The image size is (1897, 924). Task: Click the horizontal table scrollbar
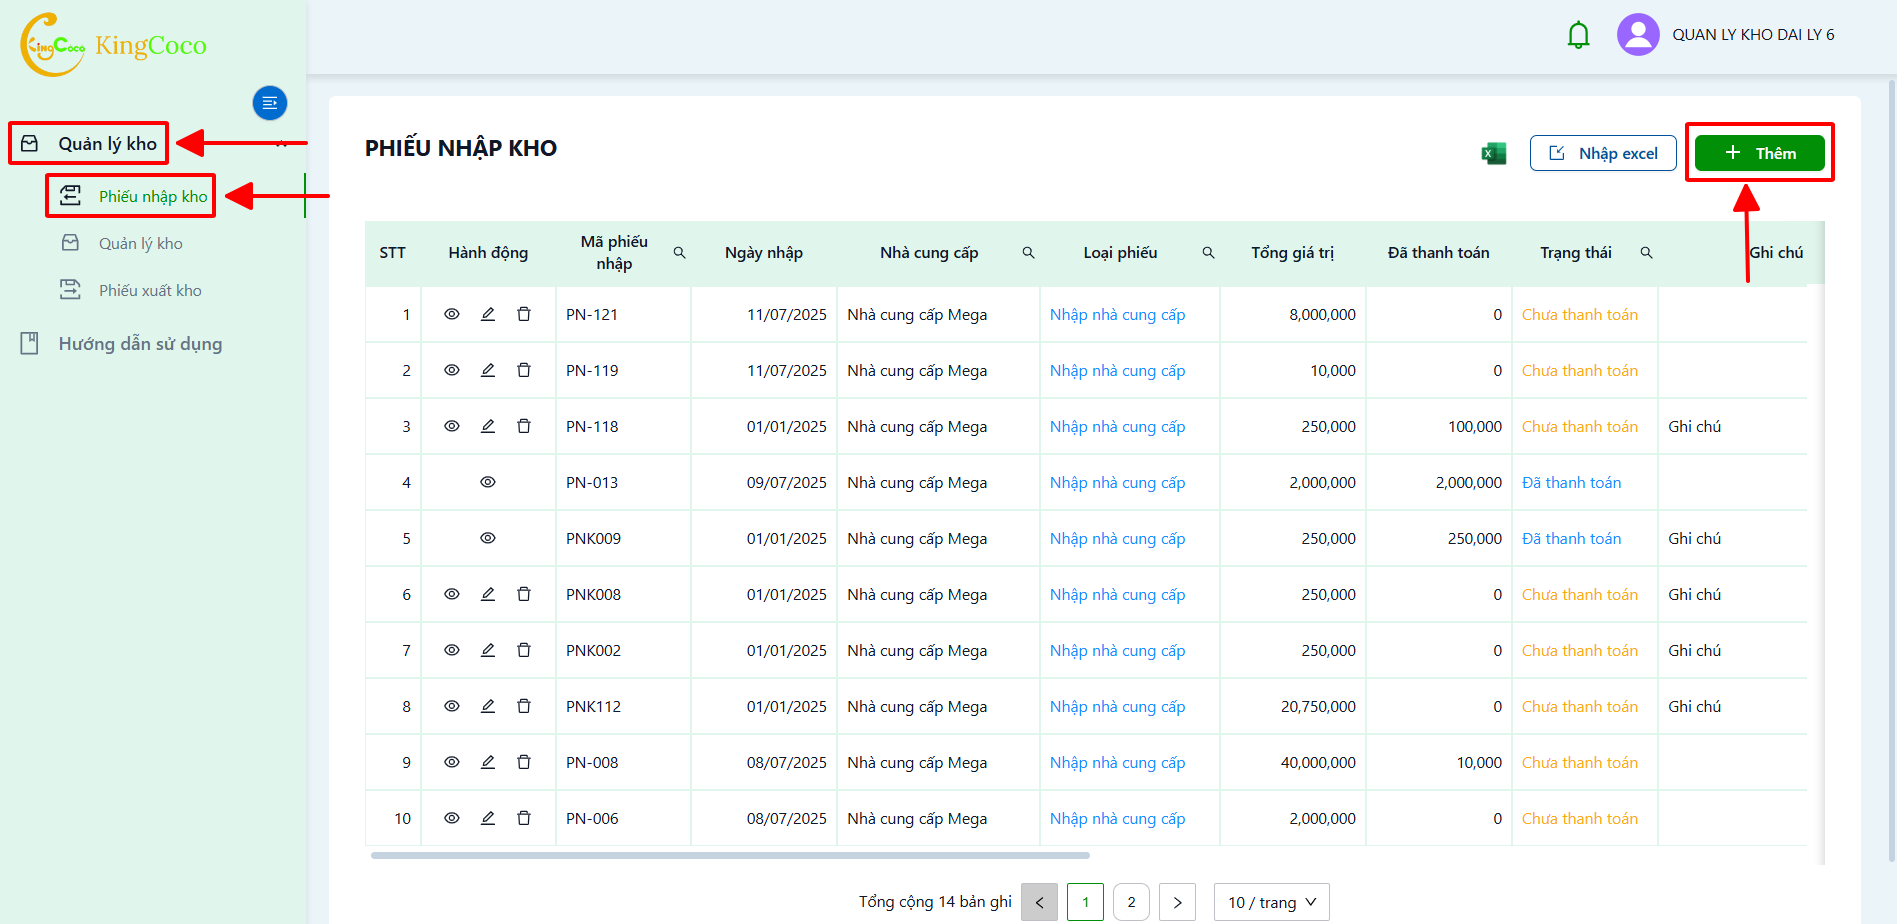(x=730, y=855)
